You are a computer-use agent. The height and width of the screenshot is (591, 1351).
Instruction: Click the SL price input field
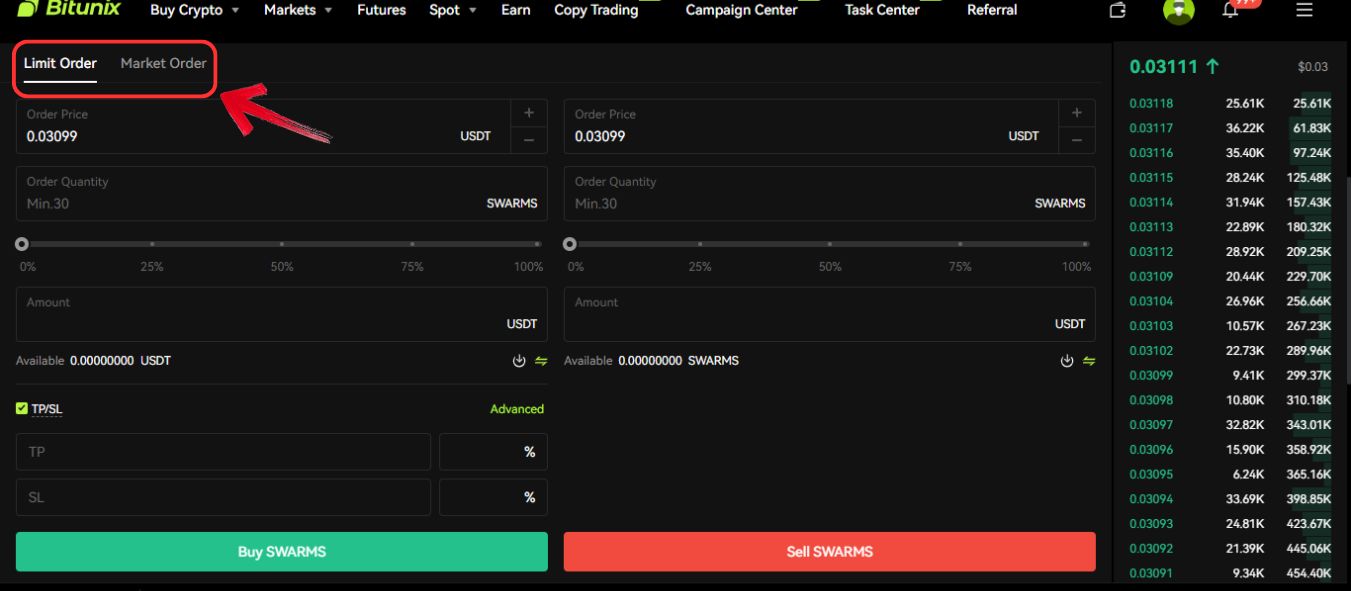[223, 497]
